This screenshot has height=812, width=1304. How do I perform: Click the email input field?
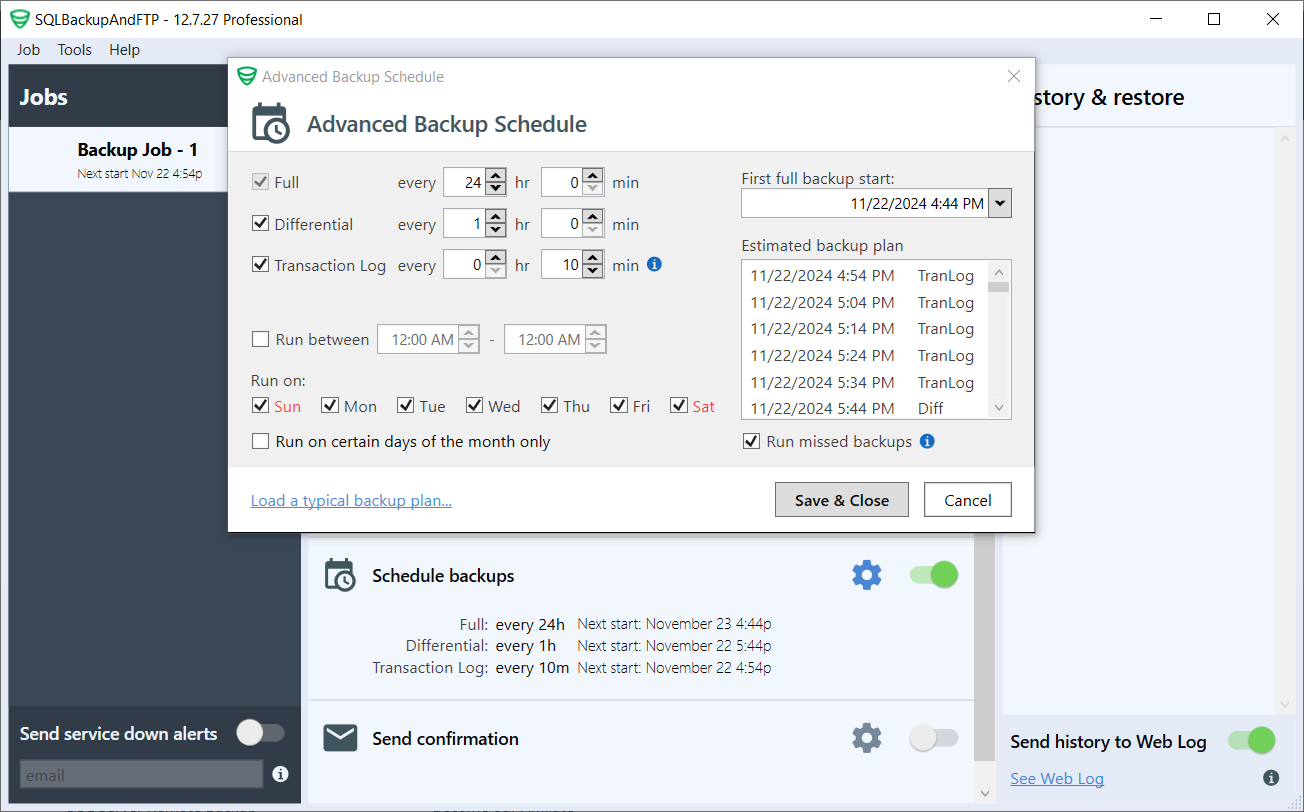(x=140, y=774)
